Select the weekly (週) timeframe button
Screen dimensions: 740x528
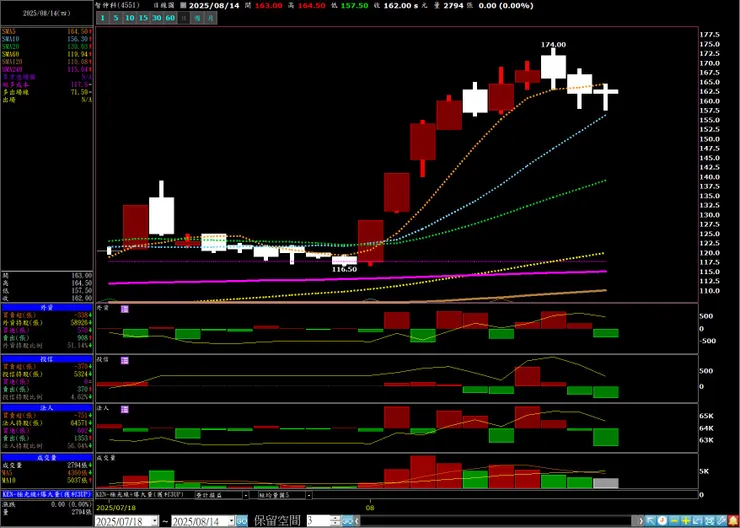pos(197,18)
